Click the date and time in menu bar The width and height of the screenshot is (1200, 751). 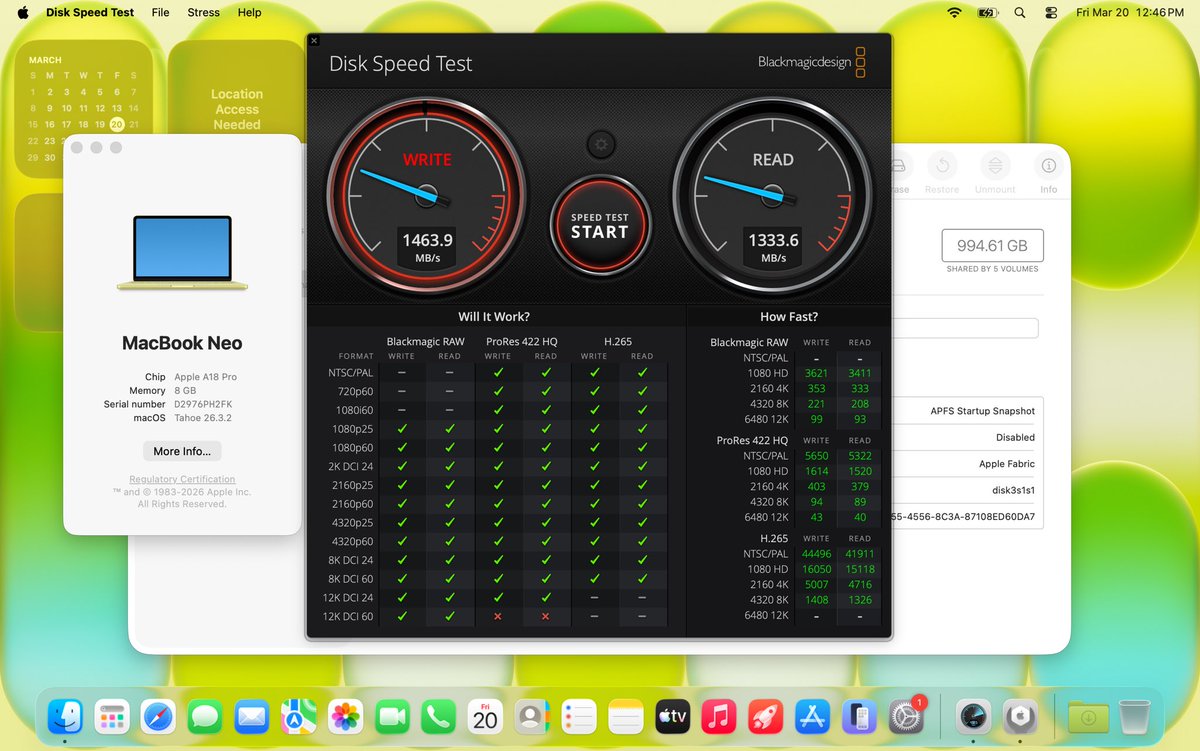(x=1130, y=12)
